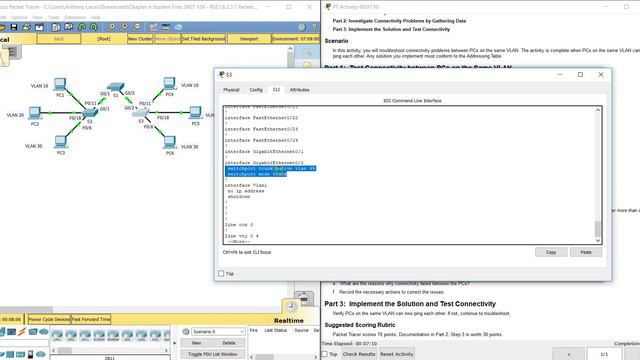Click the Undo arrow icon
The height and width of the screenshot is (360, 640).
[x=82, y=27]
